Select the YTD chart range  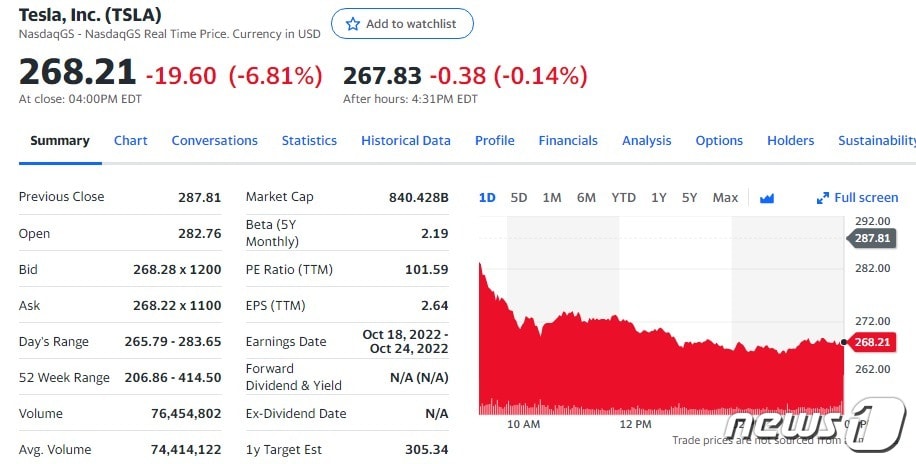623,198
